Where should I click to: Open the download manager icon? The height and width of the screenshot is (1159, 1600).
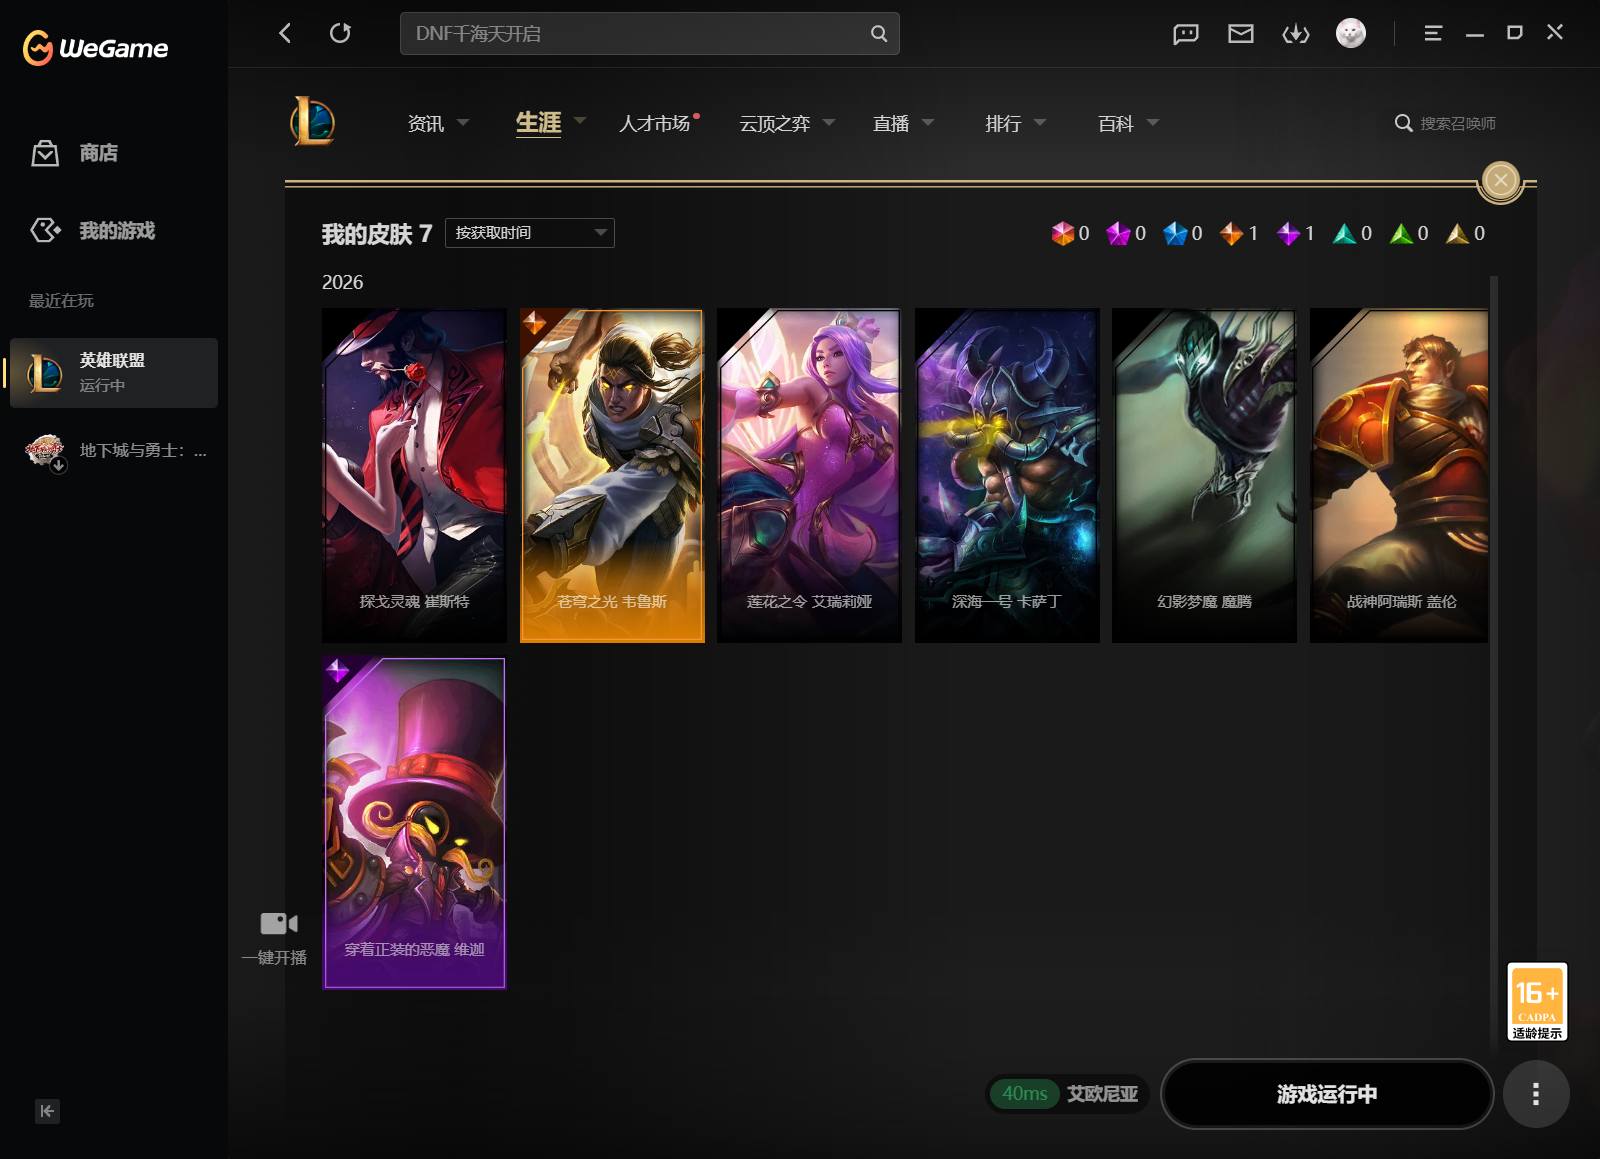[x=1296, y=34]
